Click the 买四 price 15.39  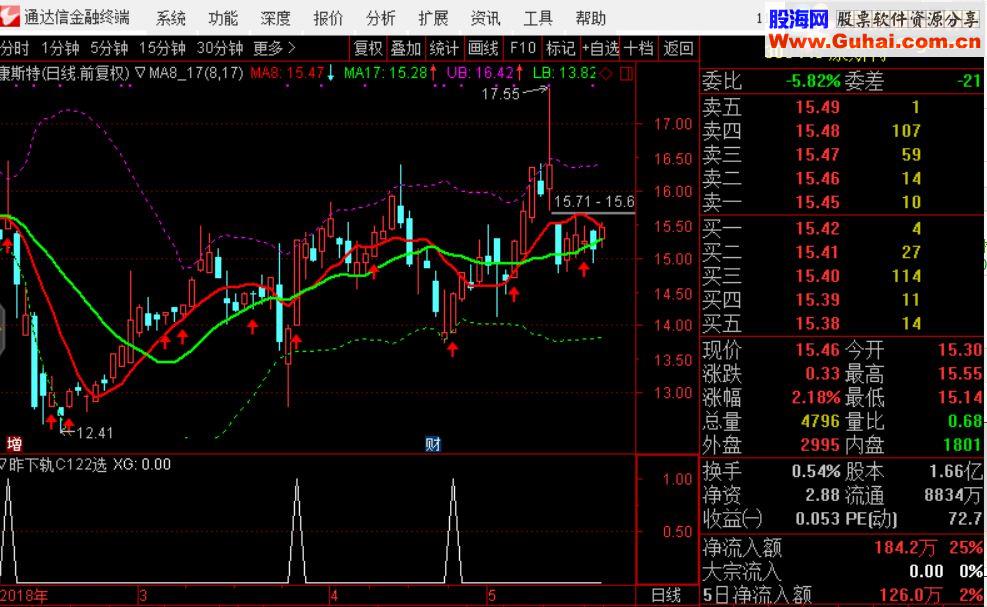(817, 300)
